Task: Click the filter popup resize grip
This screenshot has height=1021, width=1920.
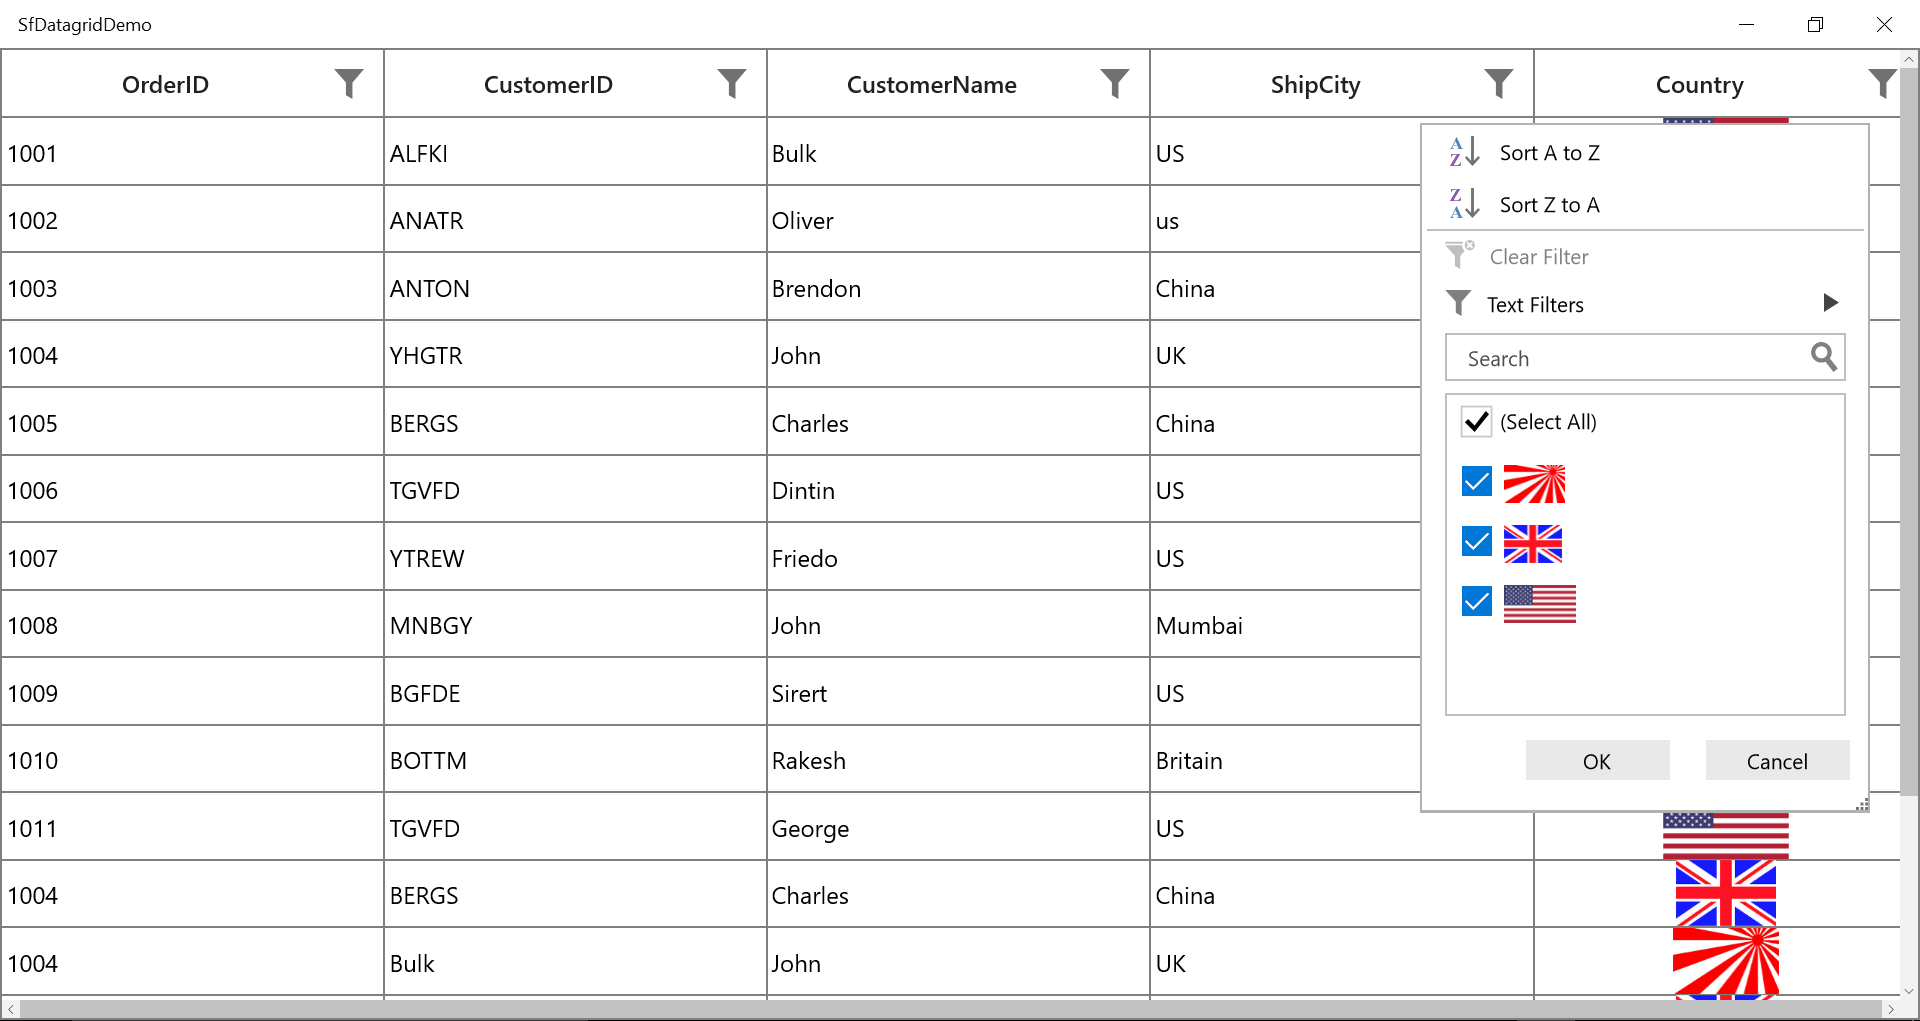Action: (x=1862, y=804)
